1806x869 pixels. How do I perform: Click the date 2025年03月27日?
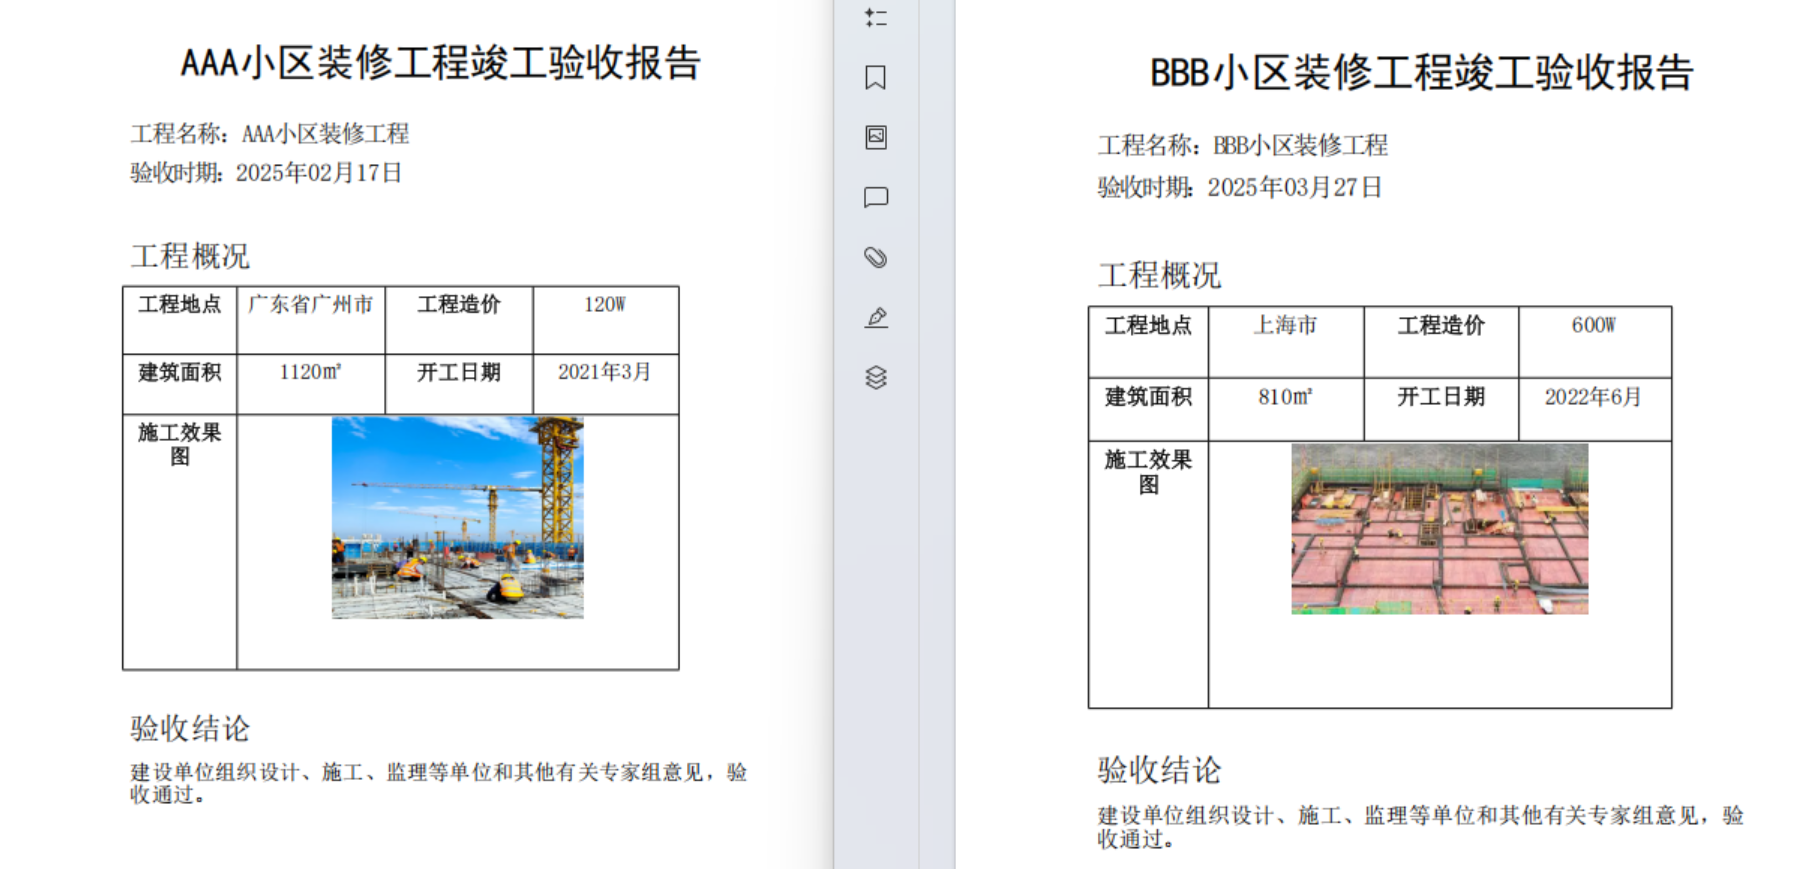coord(1295,188)
